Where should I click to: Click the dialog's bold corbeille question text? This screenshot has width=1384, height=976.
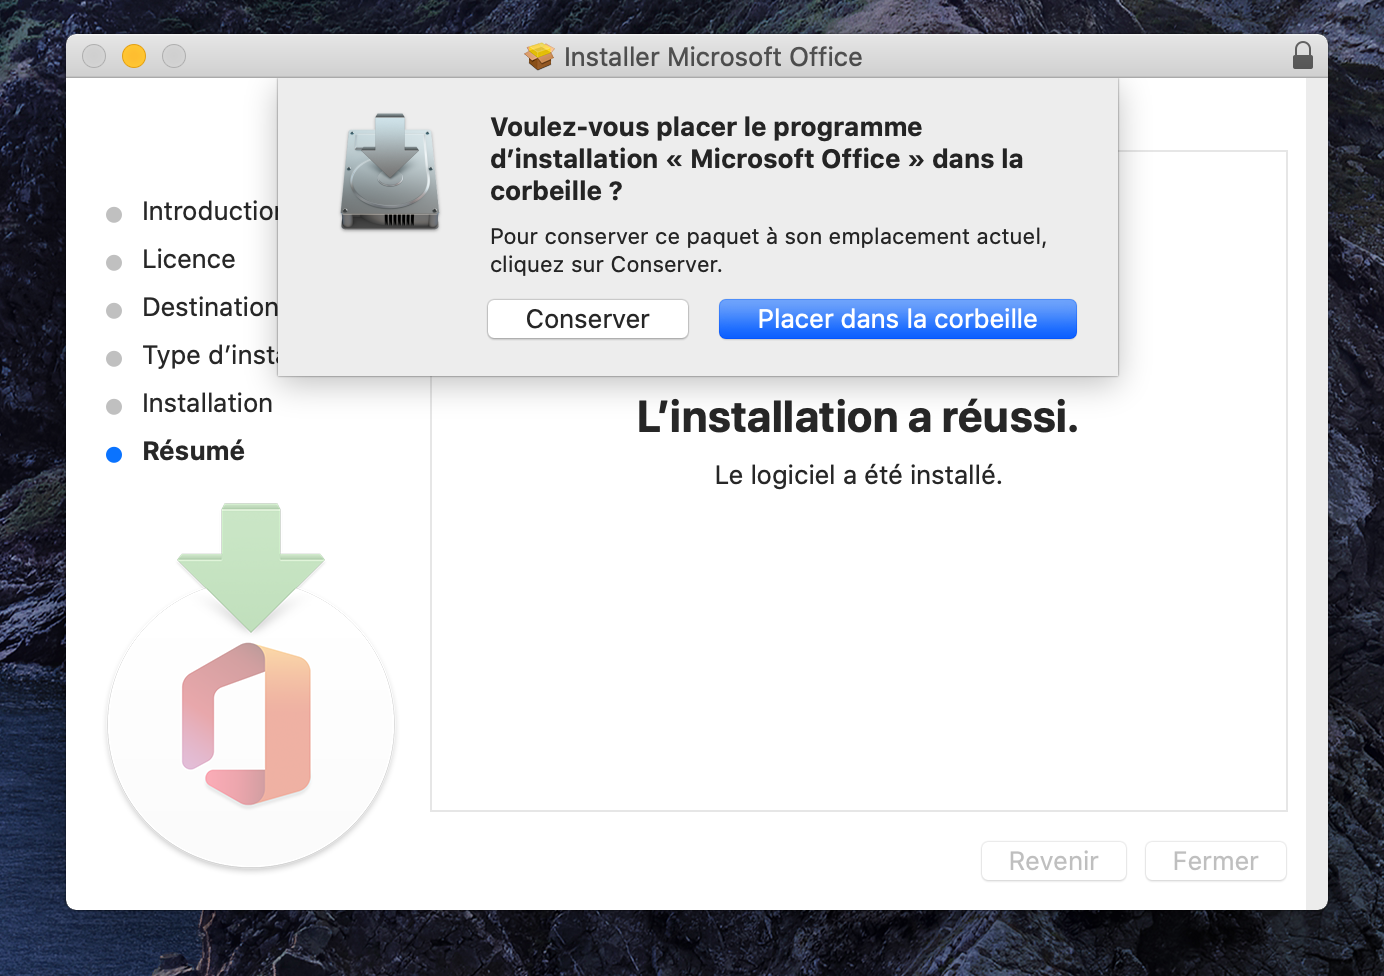(x=756, y=159)
